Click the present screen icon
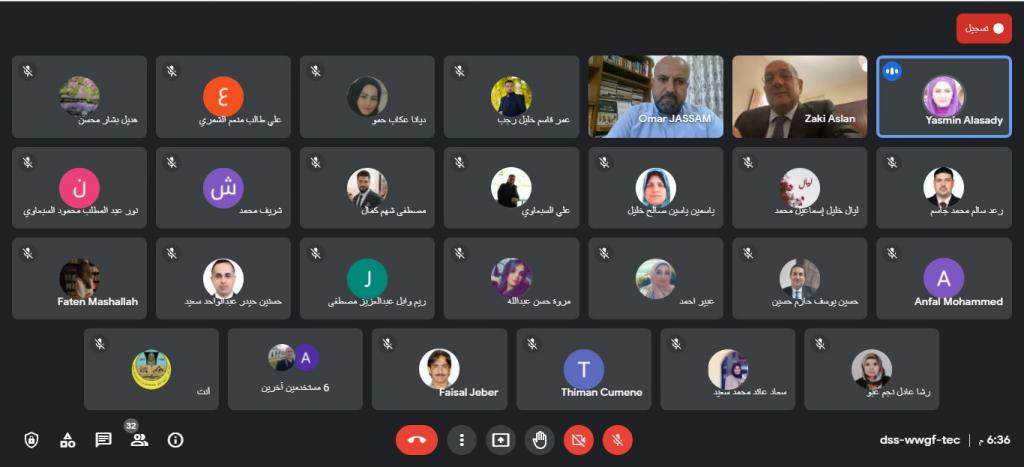This screenshot has width=1024, height=467. (500, 441)
